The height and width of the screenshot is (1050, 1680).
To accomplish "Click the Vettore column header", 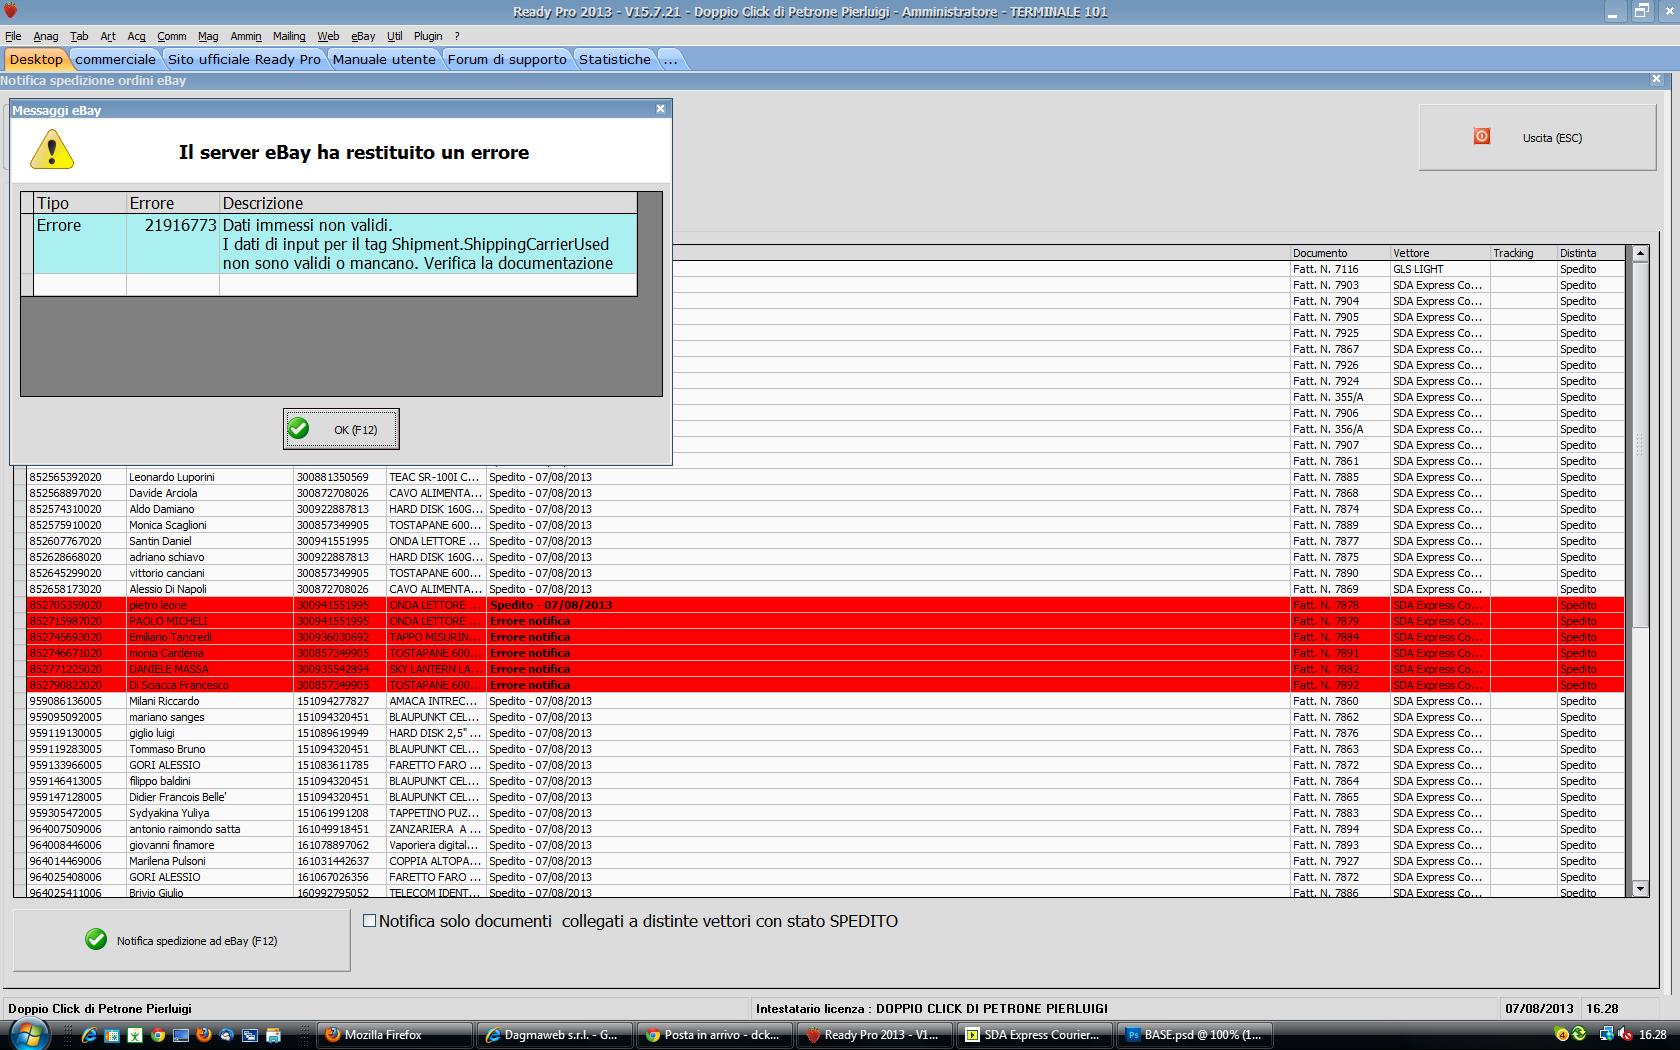I will (1440, 253).
